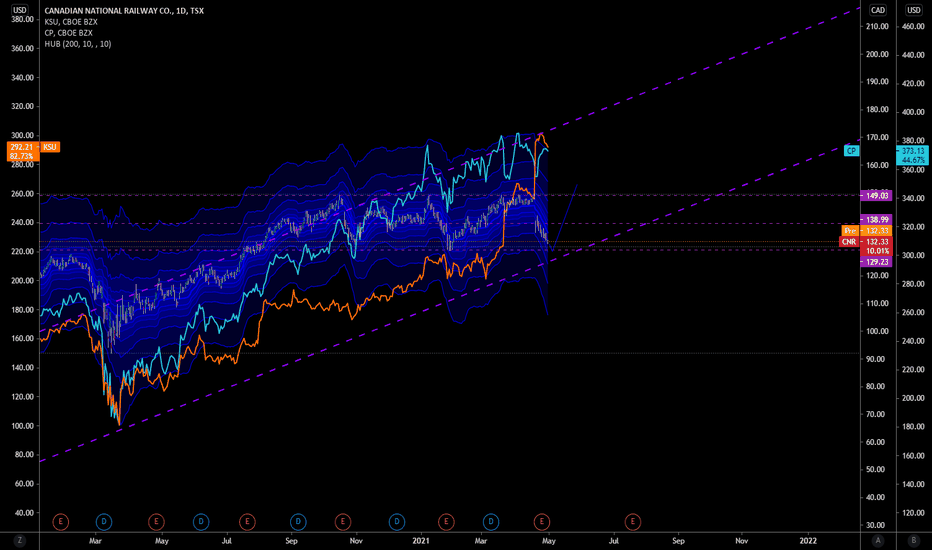The width and height of the screenshot is (932, 550).
Task: Click the 460.00 value on the right USD scale
Action: tap(912, 27)
